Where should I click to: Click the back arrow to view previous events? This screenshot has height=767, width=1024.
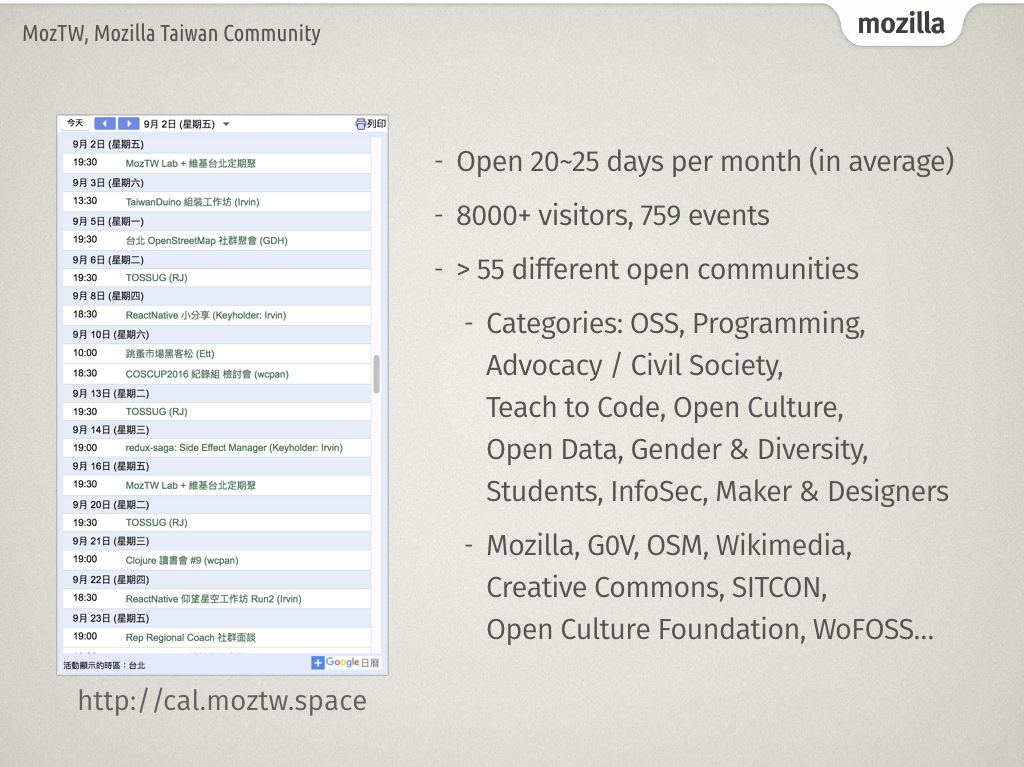(x=105, y=123)
